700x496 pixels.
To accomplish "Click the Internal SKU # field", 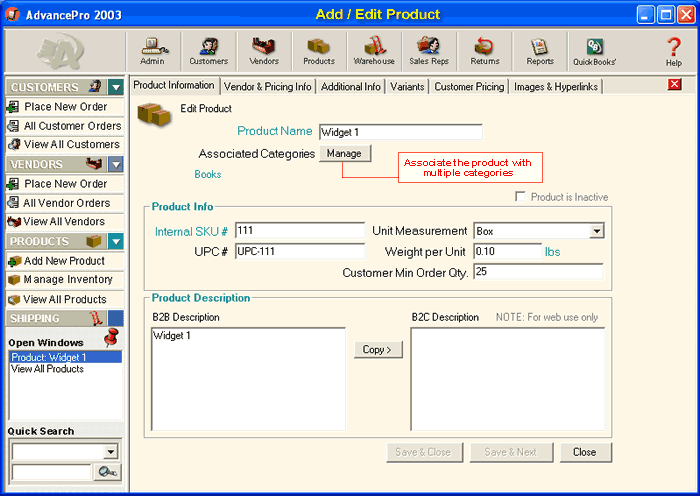I will tap(300, 231).
